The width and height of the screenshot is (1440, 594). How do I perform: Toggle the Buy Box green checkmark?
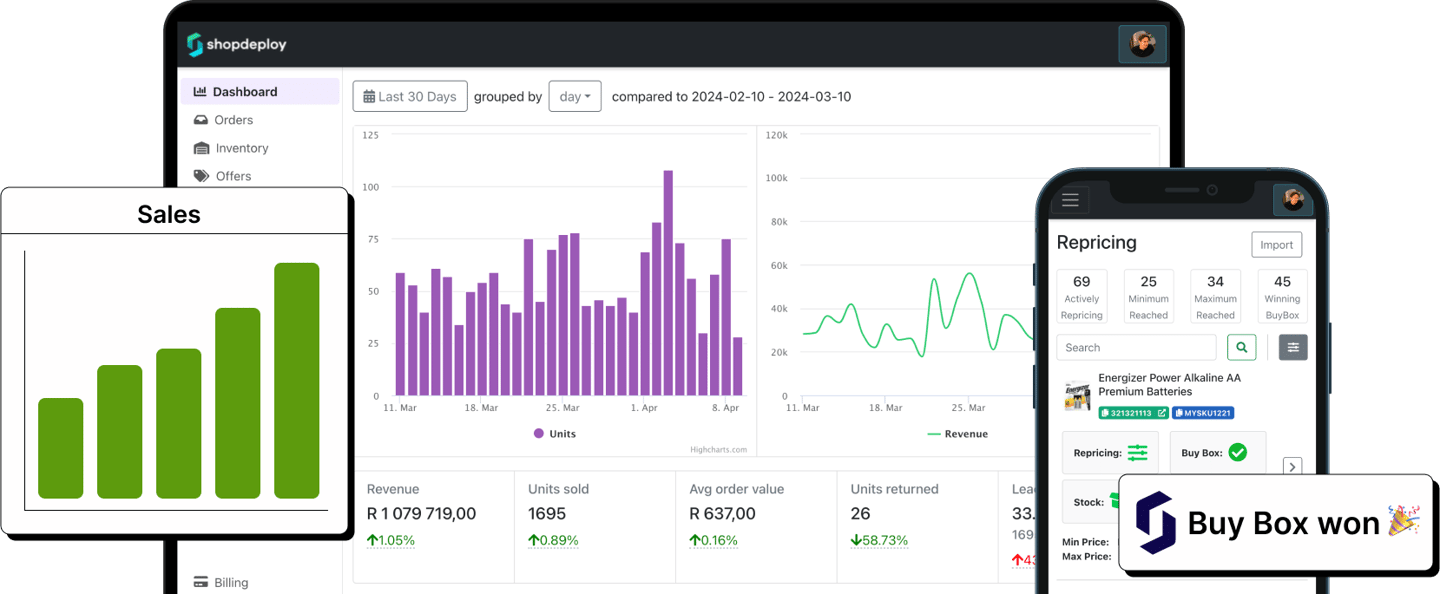[1237, 453]
